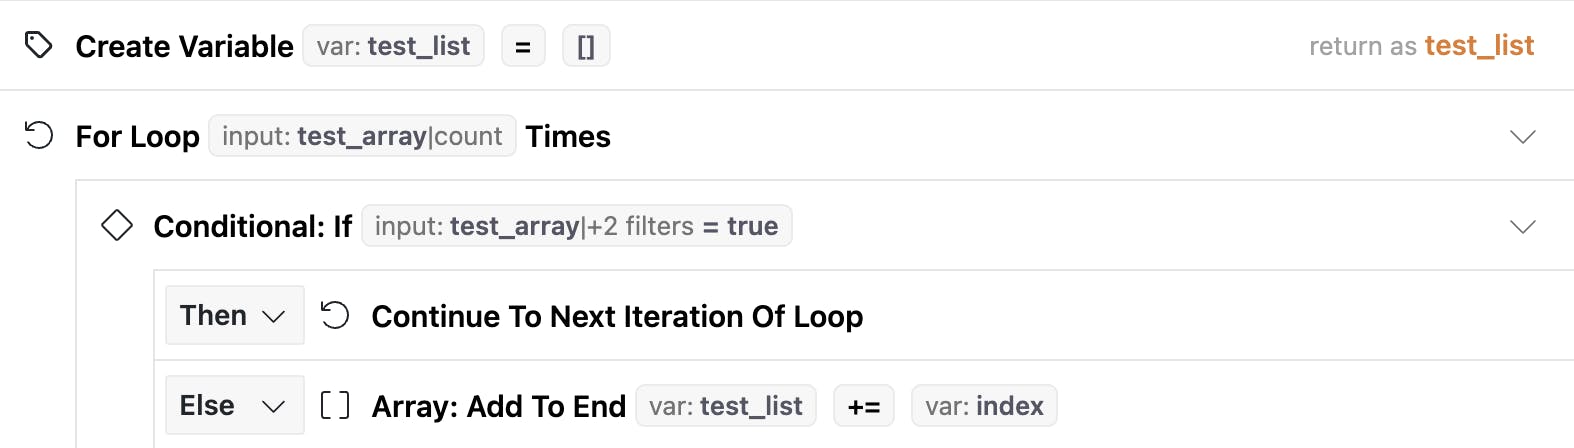The height and width of the screenshot is (448, 1574).
Task: Click the loop icon beside For Loop
Action: coord(38,135)
